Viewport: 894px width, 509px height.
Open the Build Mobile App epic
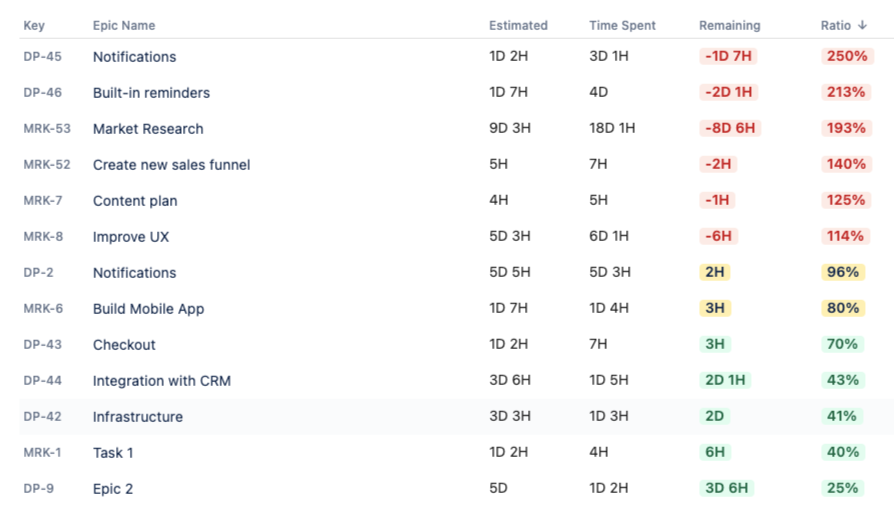pyautogui.click(x=148, y=309)
